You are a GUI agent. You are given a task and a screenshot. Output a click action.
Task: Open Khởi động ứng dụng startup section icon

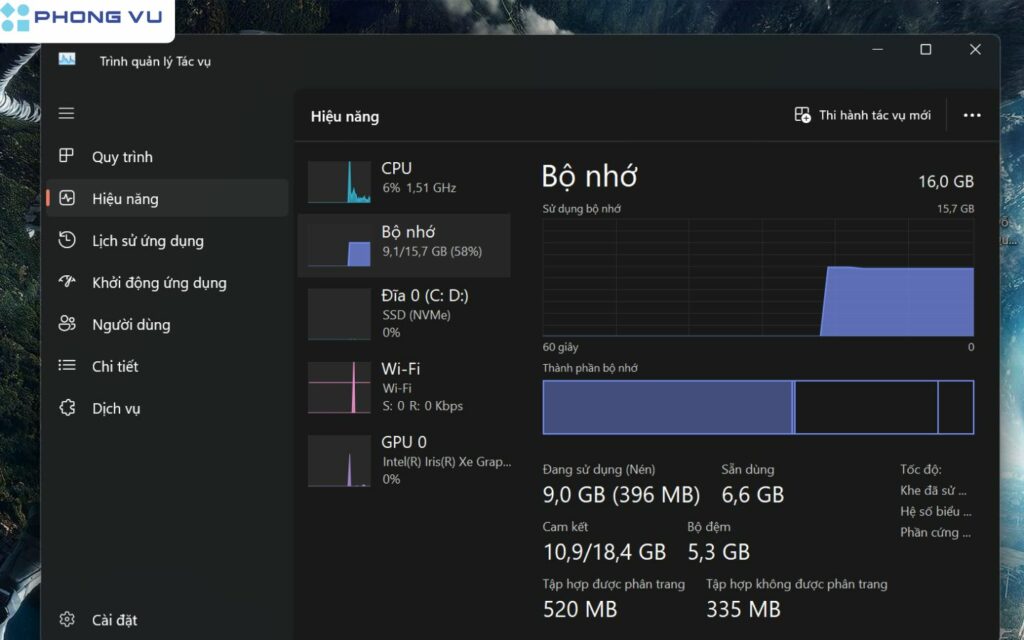[x=67, y=283]
